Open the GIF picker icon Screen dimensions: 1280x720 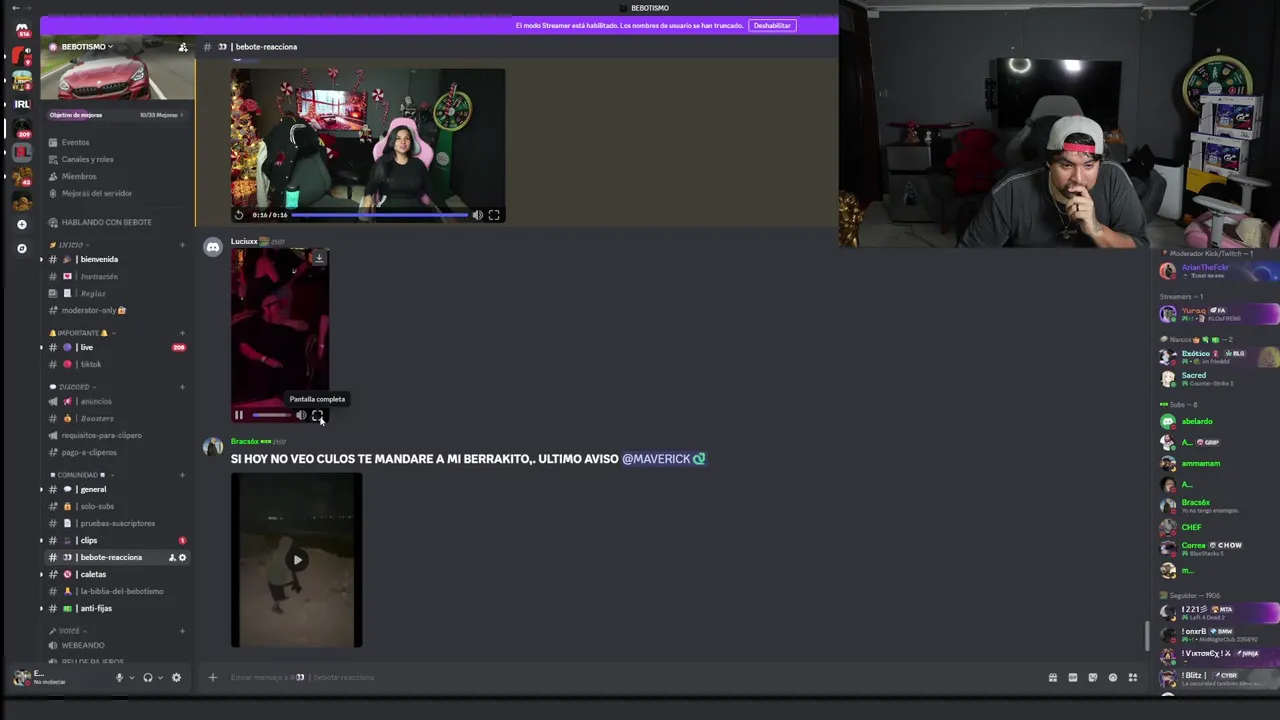point(1072,677)
